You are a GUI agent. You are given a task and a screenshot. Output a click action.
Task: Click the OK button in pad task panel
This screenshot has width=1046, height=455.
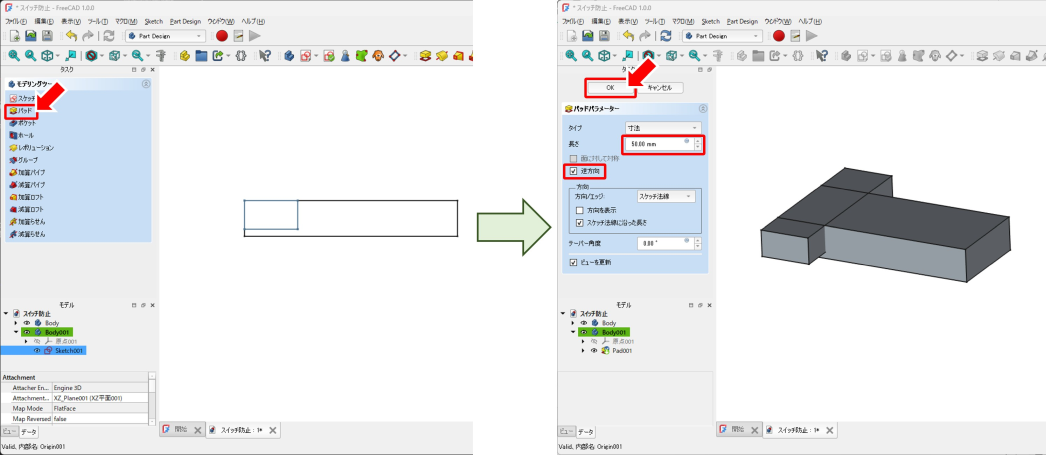click(609, 88)
